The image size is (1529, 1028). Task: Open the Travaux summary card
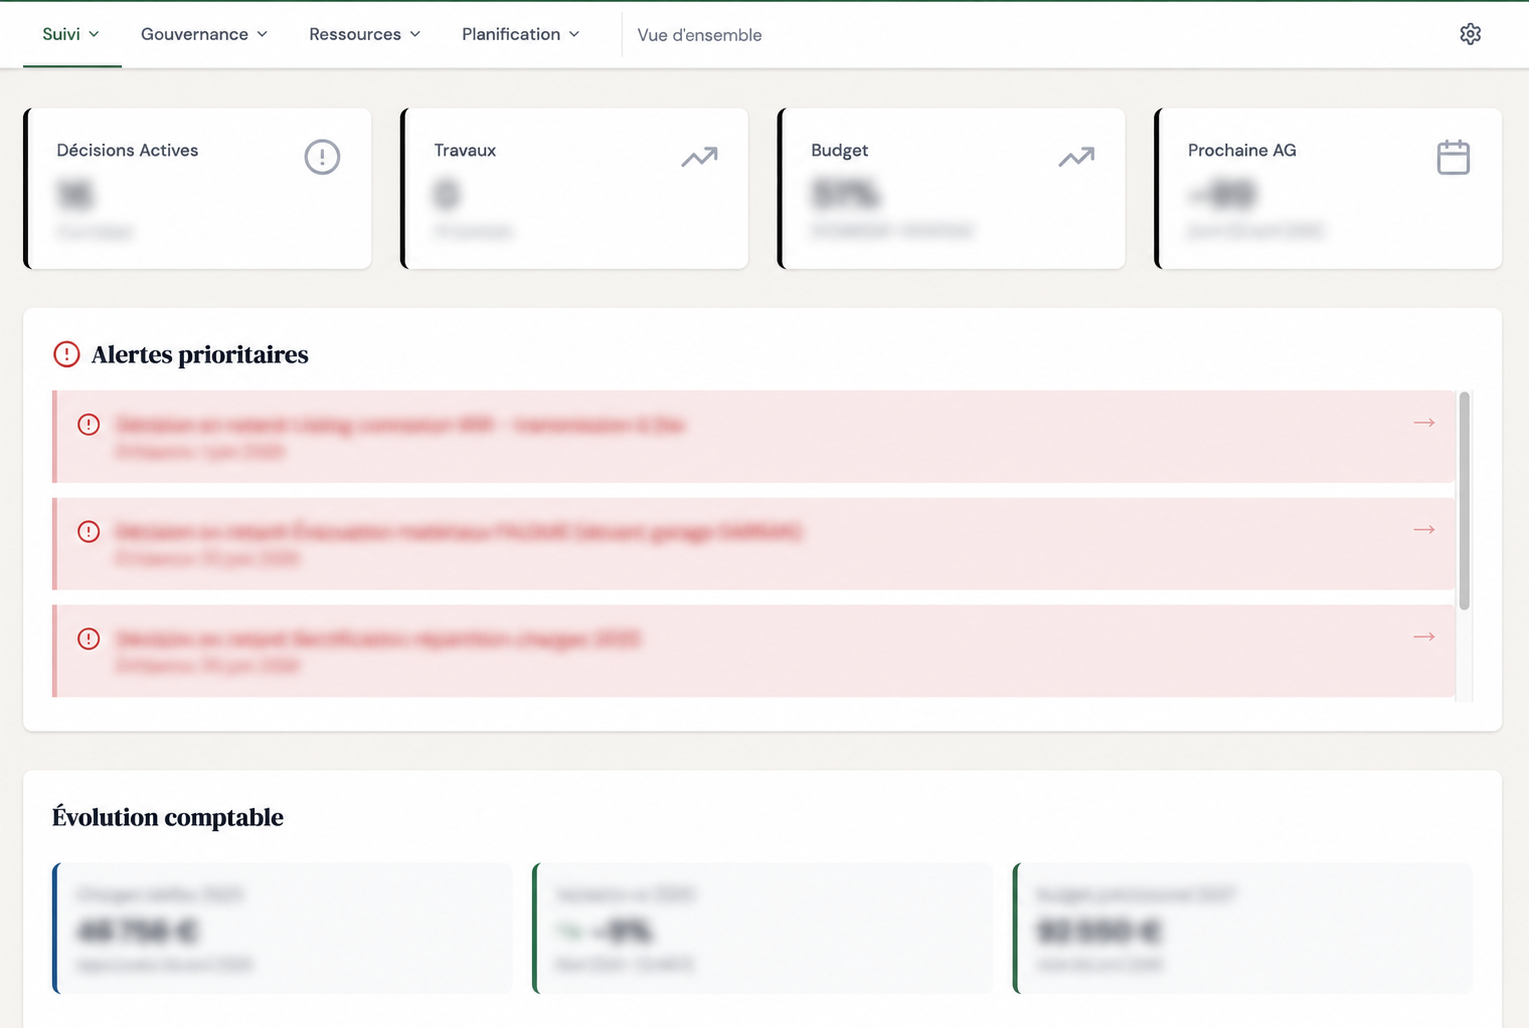click(574, 188)
